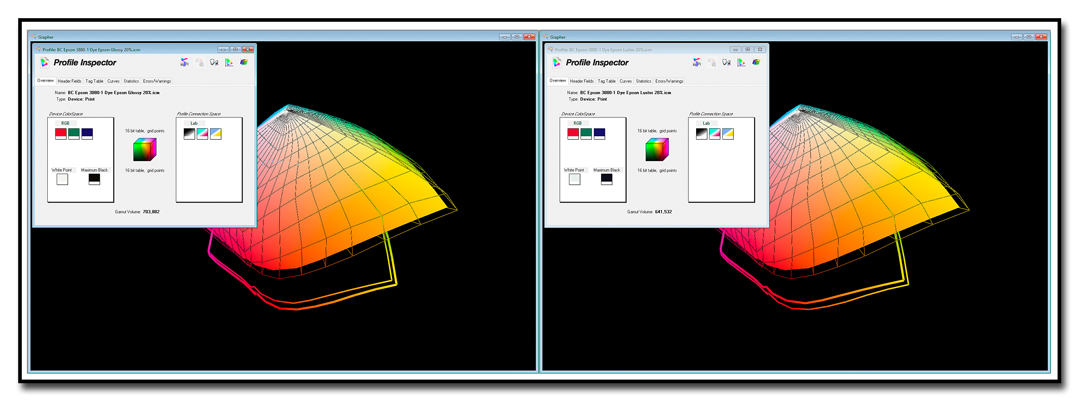1079x401 pixels.
Task: Click the 3D color cube in Glossy profile window
Action: pos(145,150)
